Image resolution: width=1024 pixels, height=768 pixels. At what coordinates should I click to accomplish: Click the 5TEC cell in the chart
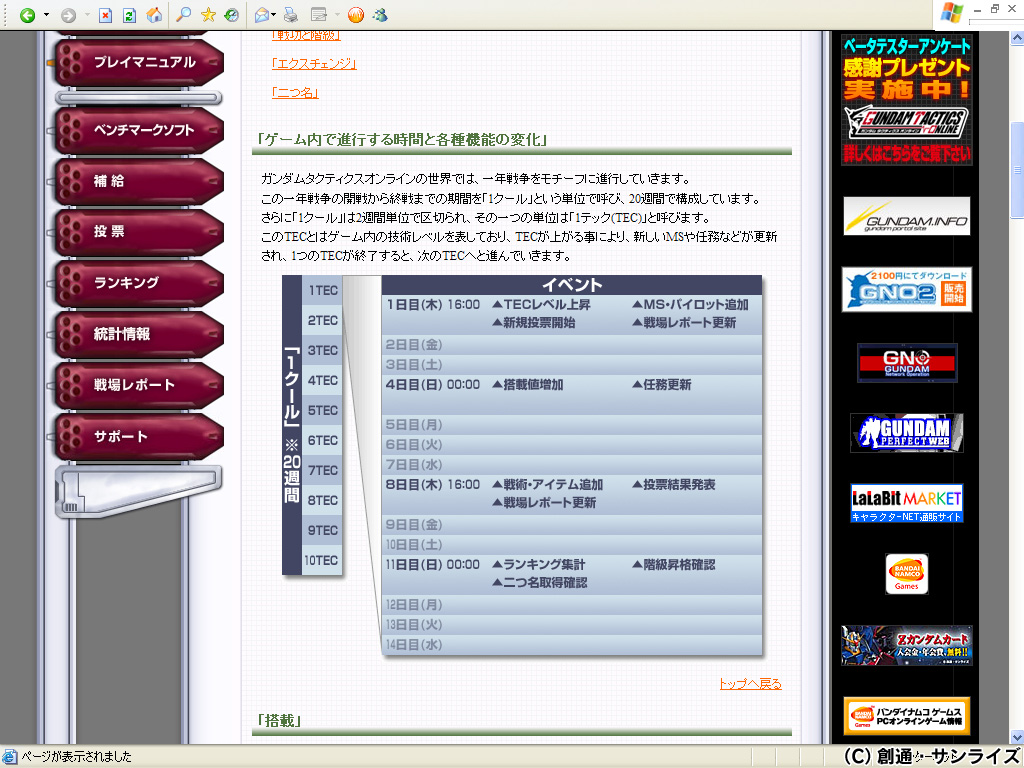(323, 411)
